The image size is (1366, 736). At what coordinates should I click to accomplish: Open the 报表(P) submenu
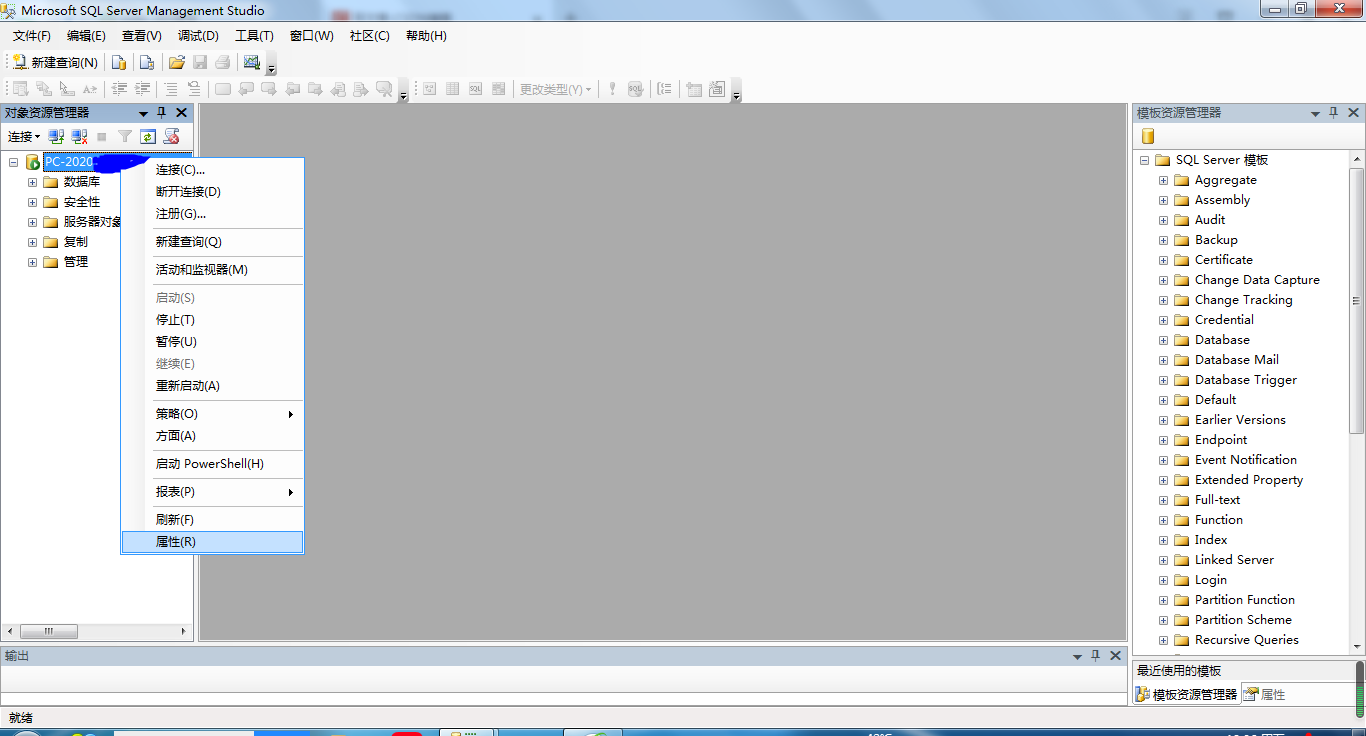[x=212, y=492]
